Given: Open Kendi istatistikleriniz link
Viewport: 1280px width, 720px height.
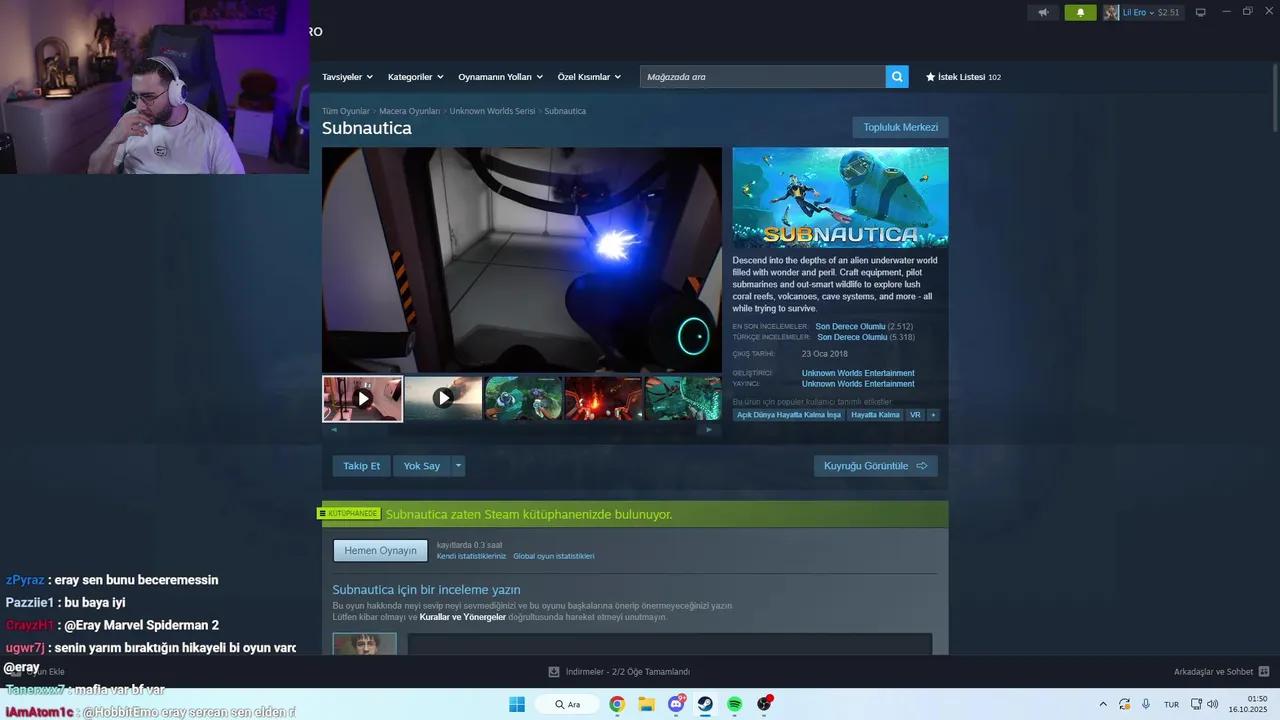Looking at the screenshot, I should pos(471,556).
